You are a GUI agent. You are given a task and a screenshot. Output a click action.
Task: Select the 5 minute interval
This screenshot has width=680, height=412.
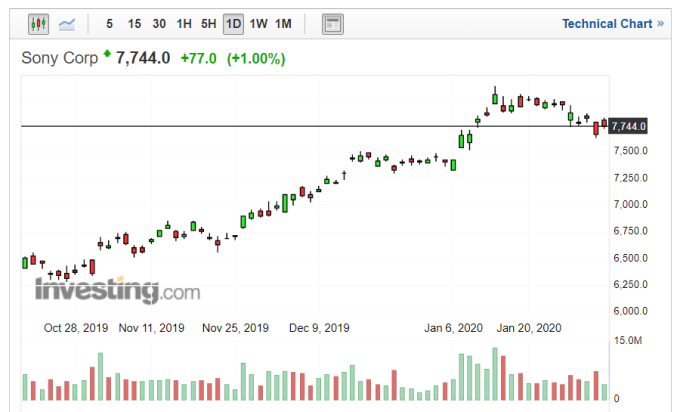point(109,24)
